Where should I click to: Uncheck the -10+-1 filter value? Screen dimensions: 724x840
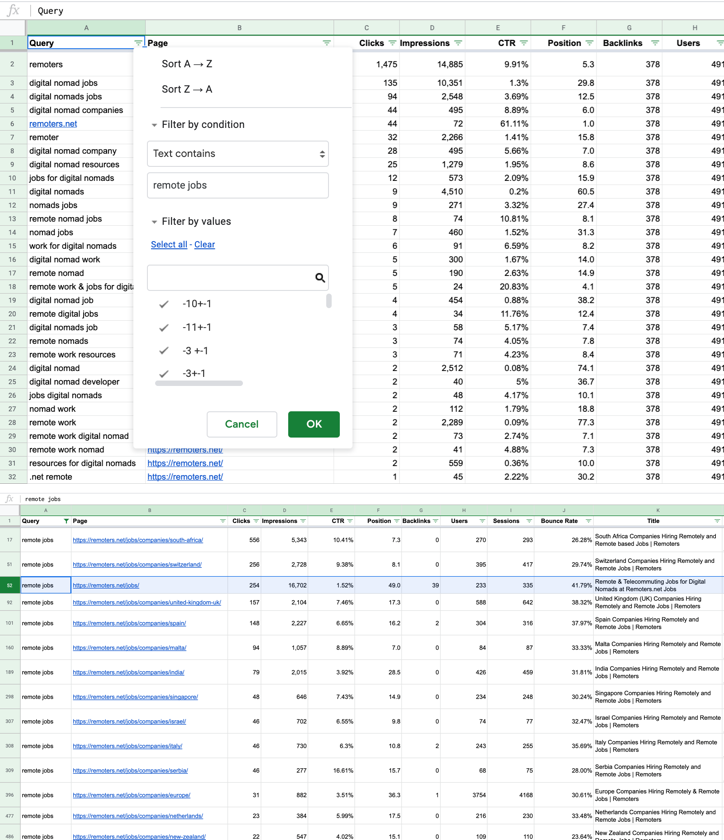(164, 304)
